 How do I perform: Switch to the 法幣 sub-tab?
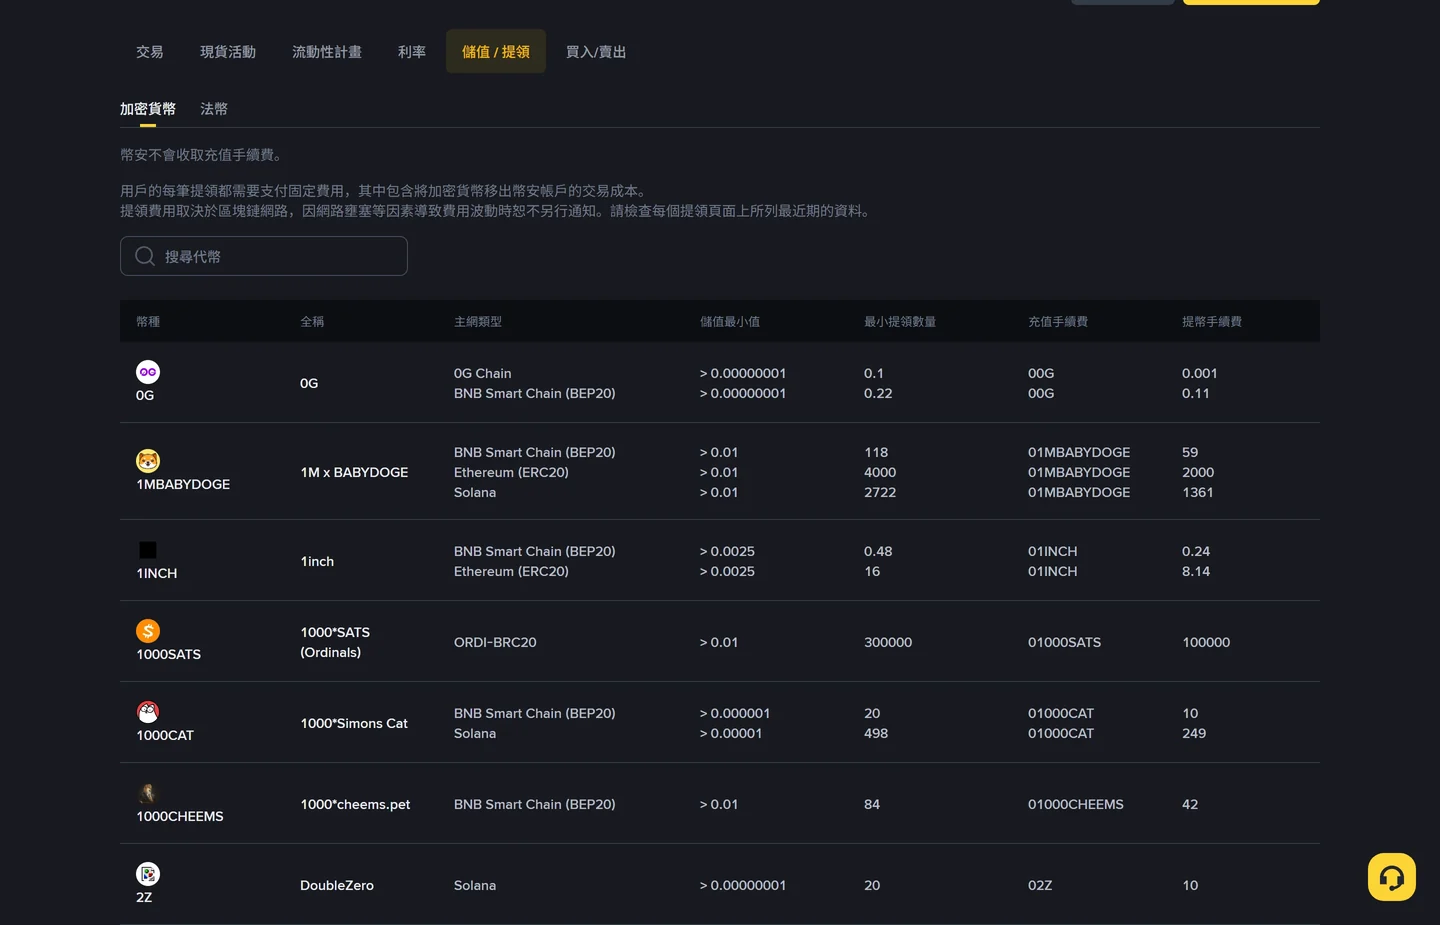coord(214,109)
